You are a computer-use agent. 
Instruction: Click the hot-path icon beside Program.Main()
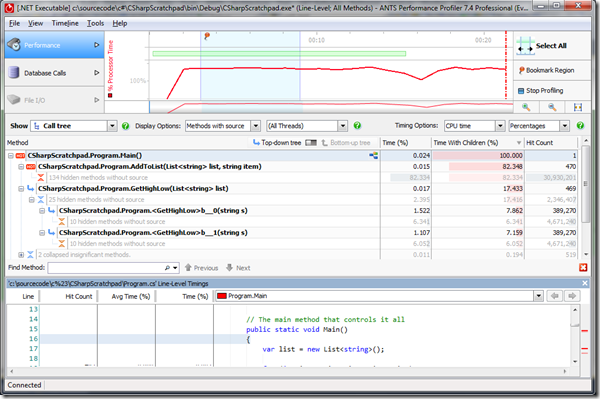point(21,155)
